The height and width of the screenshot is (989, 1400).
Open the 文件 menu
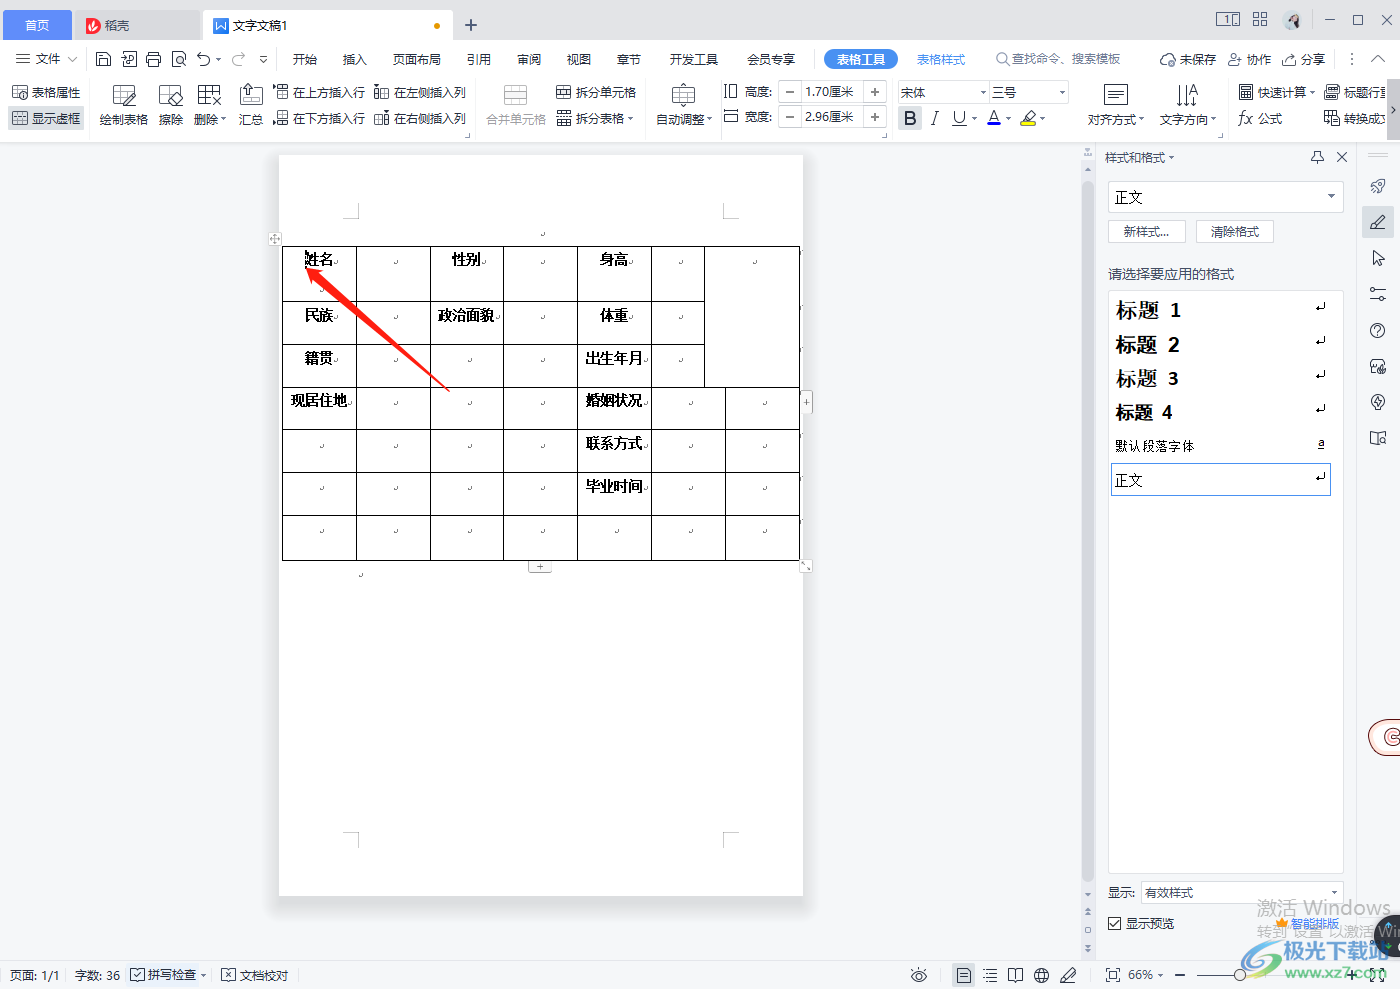click(46, 59)
